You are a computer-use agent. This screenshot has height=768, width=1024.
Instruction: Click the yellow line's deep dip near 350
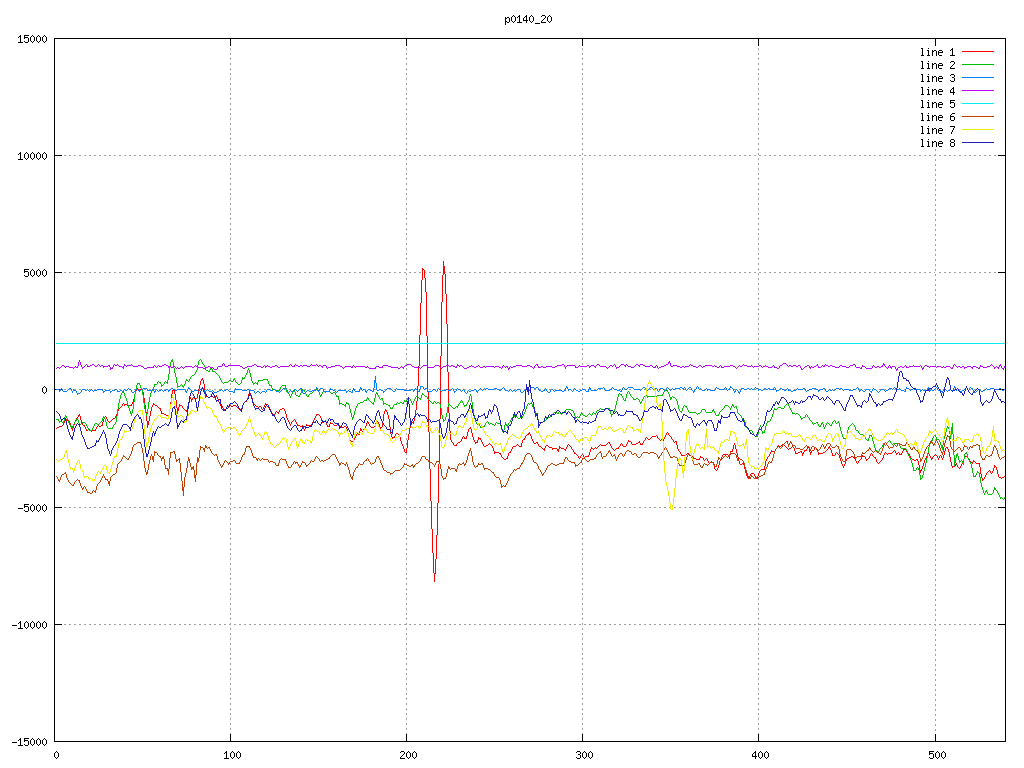click(671, 509)
